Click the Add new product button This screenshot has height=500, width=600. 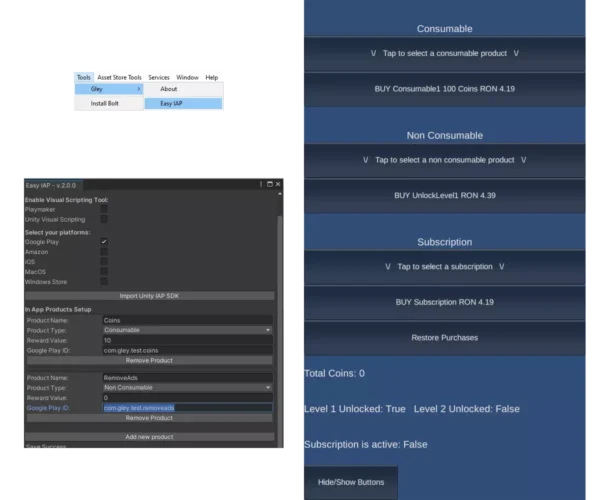149,437
